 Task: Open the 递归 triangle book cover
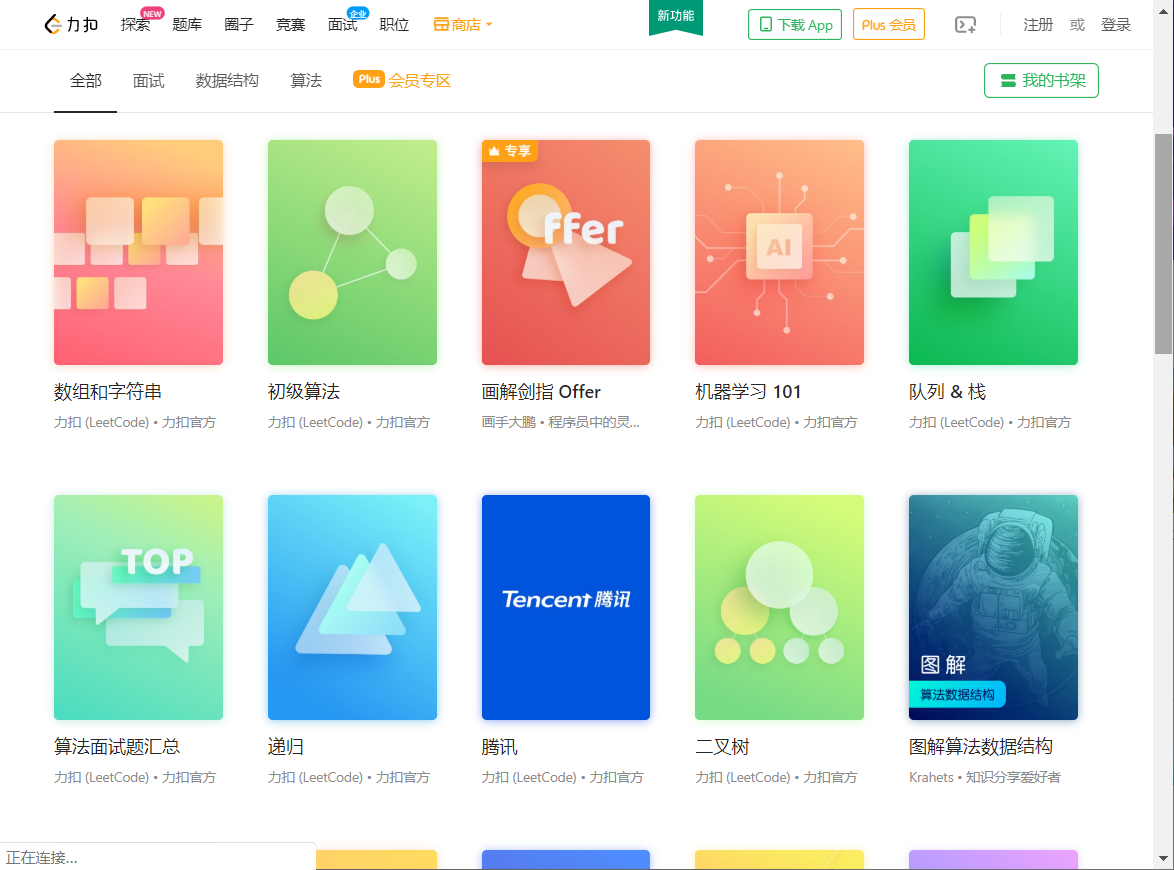[353, 607]
